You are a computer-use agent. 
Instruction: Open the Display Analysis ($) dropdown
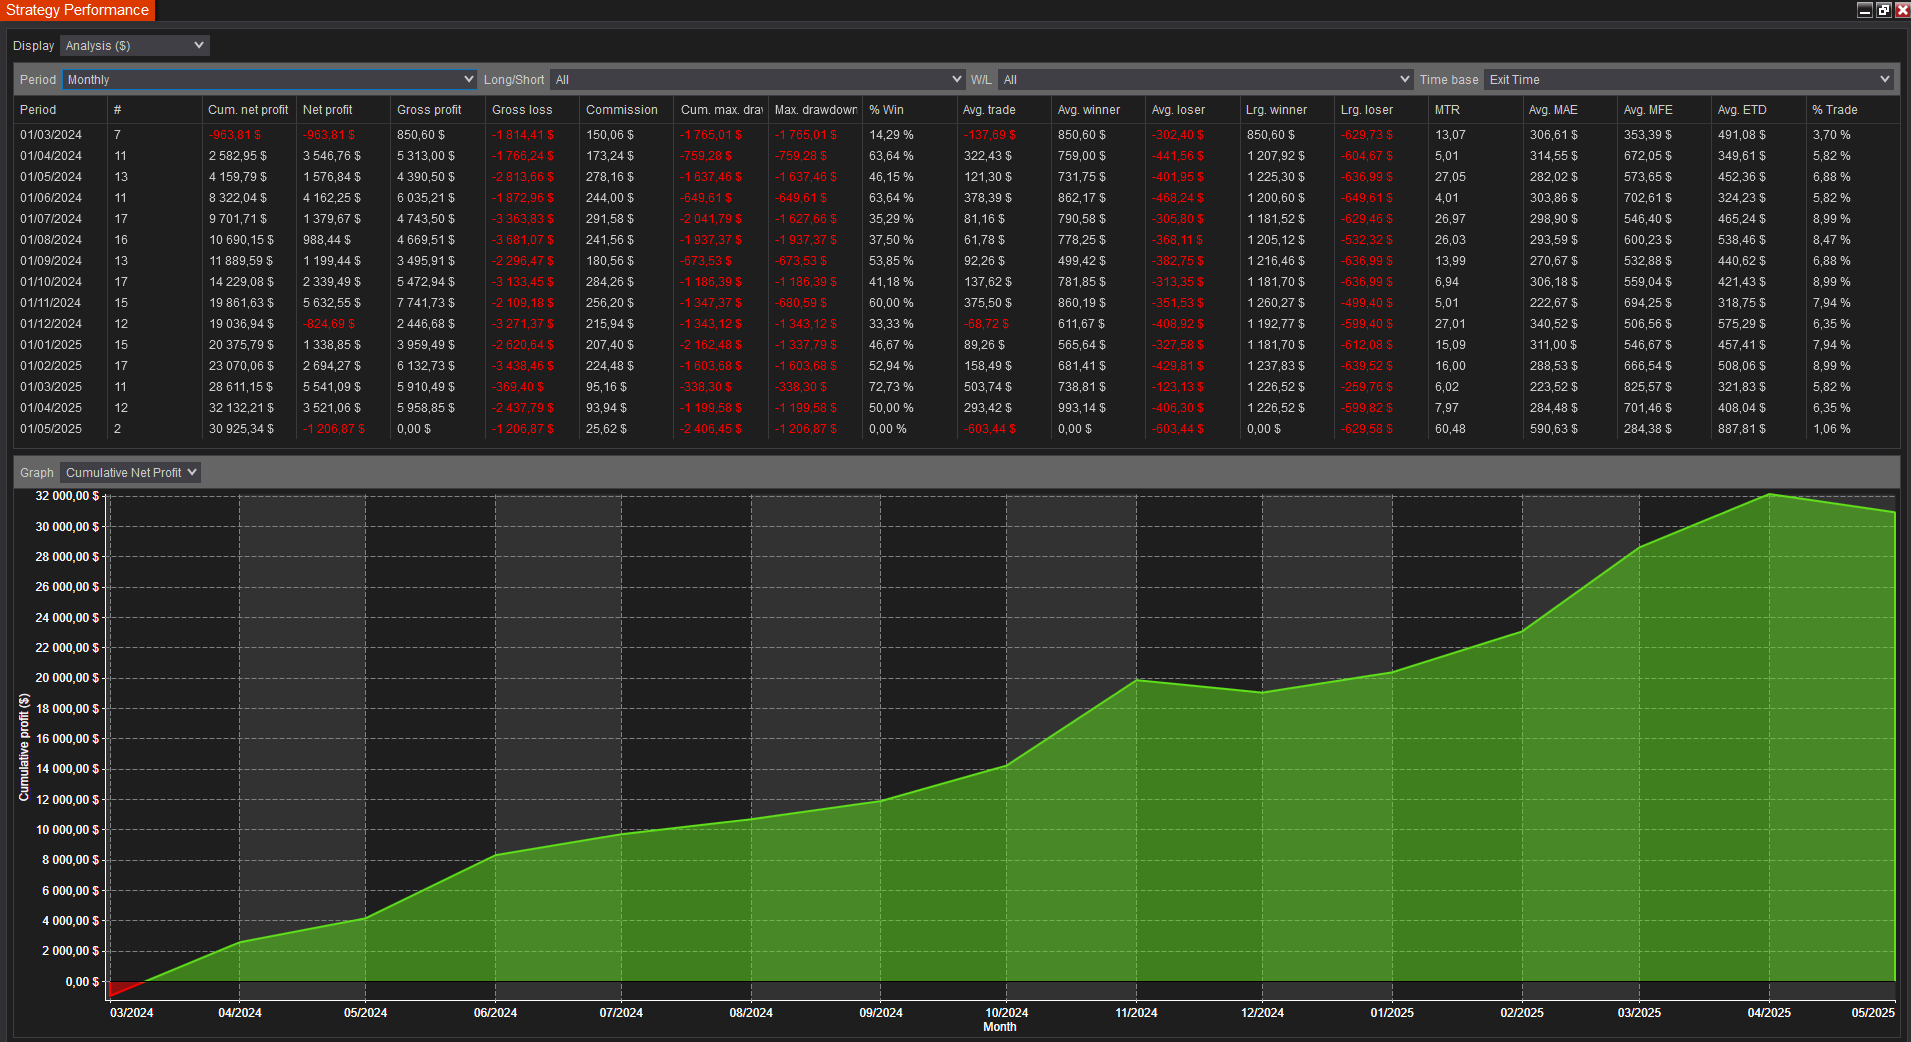click(x=134, y=46)
